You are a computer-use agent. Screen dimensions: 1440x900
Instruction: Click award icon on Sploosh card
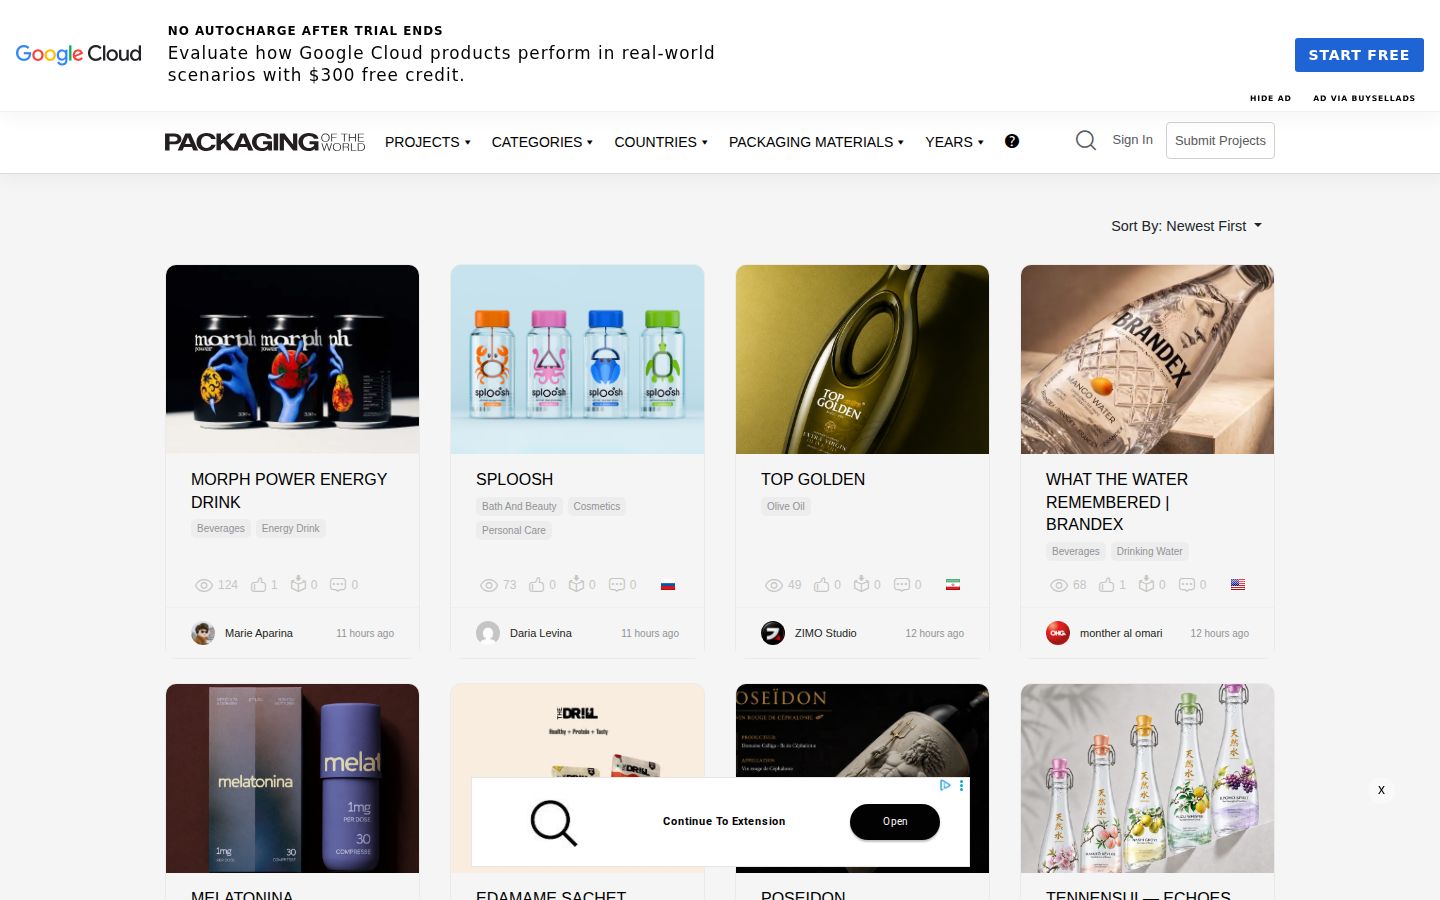[x=576, y=584]
